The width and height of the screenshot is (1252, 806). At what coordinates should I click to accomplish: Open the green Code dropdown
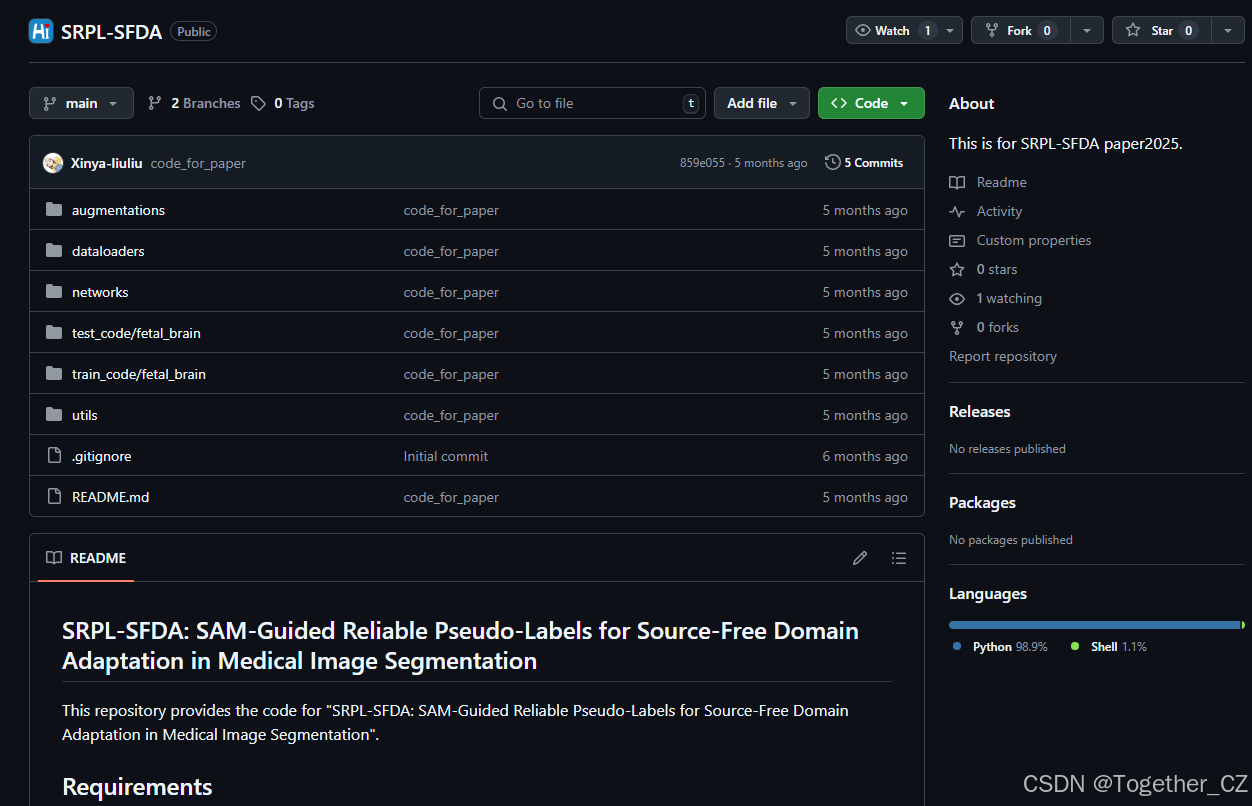click(871, 103)
